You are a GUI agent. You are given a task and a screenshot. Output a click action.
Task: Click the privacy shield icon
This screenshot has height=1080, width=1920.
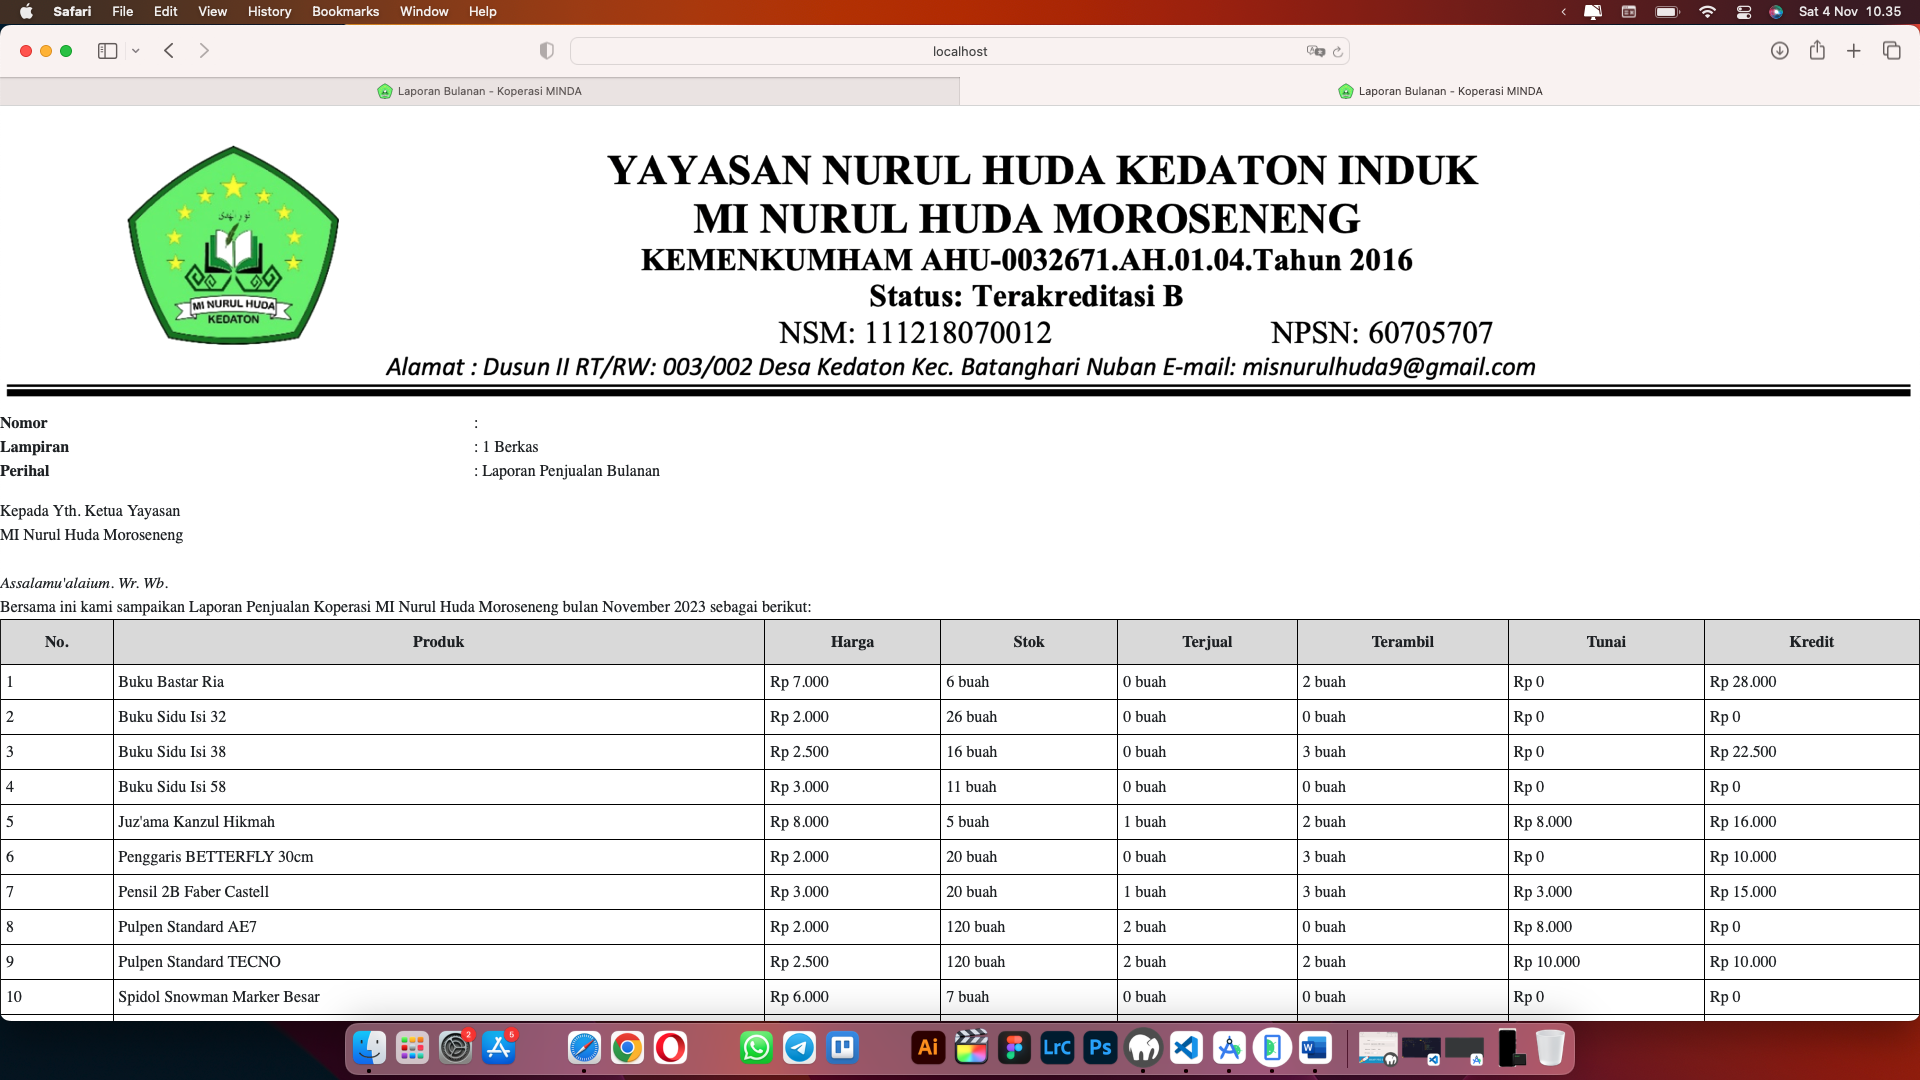pos(546,51)
